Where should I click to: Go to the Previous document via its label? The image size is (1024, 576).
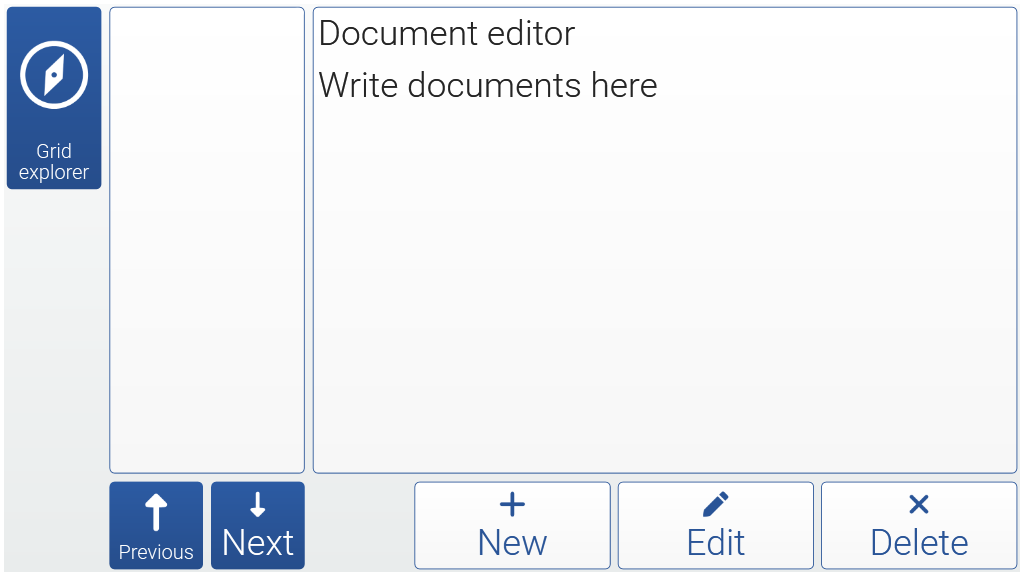click(156, 552)
